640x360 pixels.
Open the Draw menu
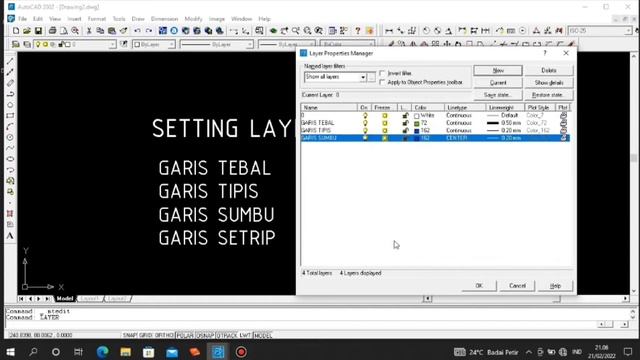pyautogui.click(x=138, y=19)
